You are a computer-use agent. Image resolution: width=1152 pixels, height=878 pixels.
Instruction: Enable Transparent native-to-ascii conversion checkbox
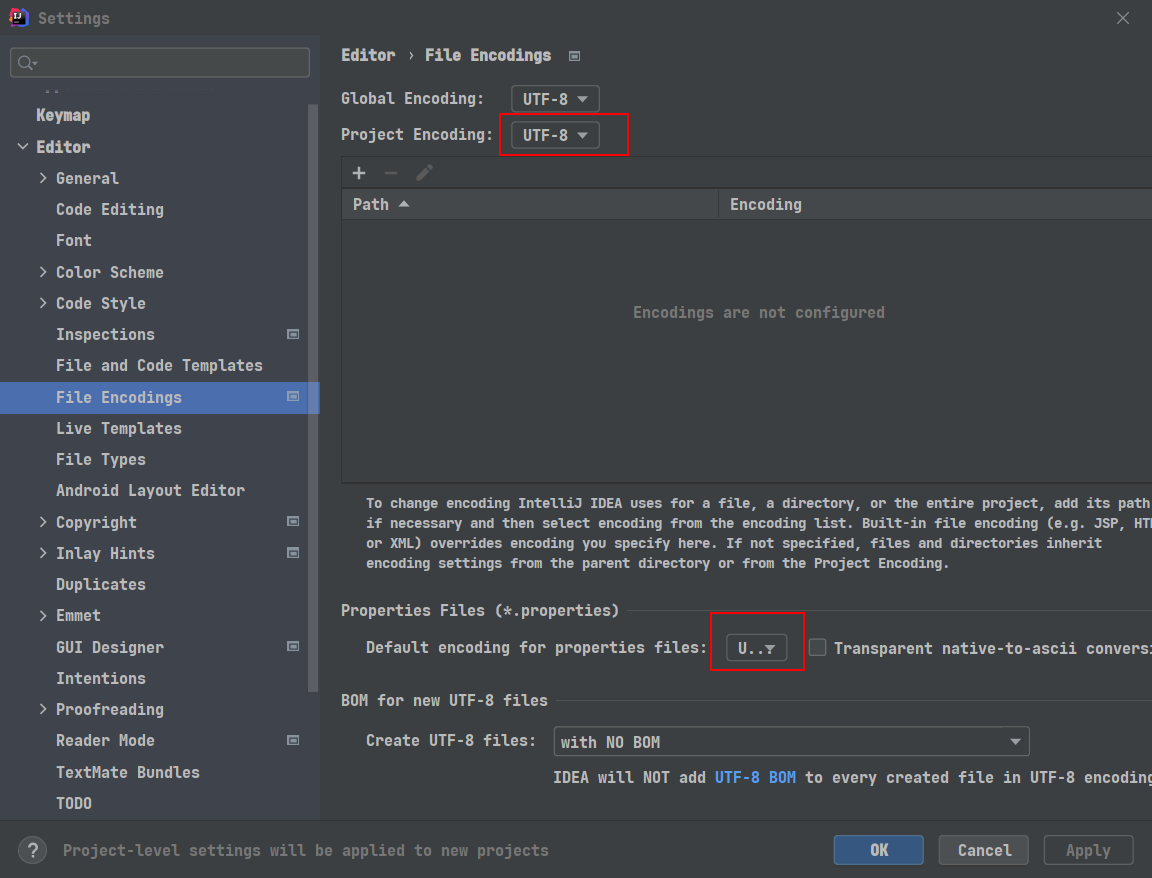coord(817,647)
